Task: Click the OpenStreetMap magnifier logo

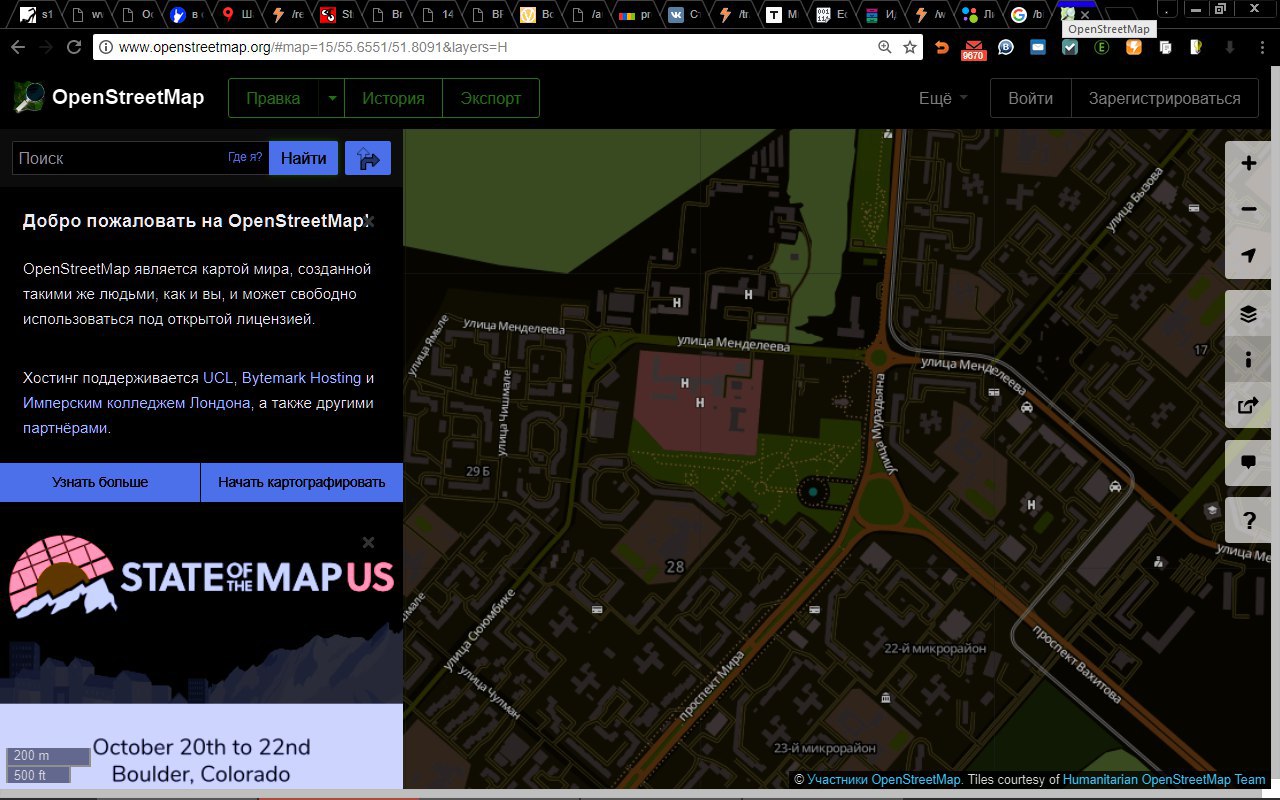Action: [29, 97]
